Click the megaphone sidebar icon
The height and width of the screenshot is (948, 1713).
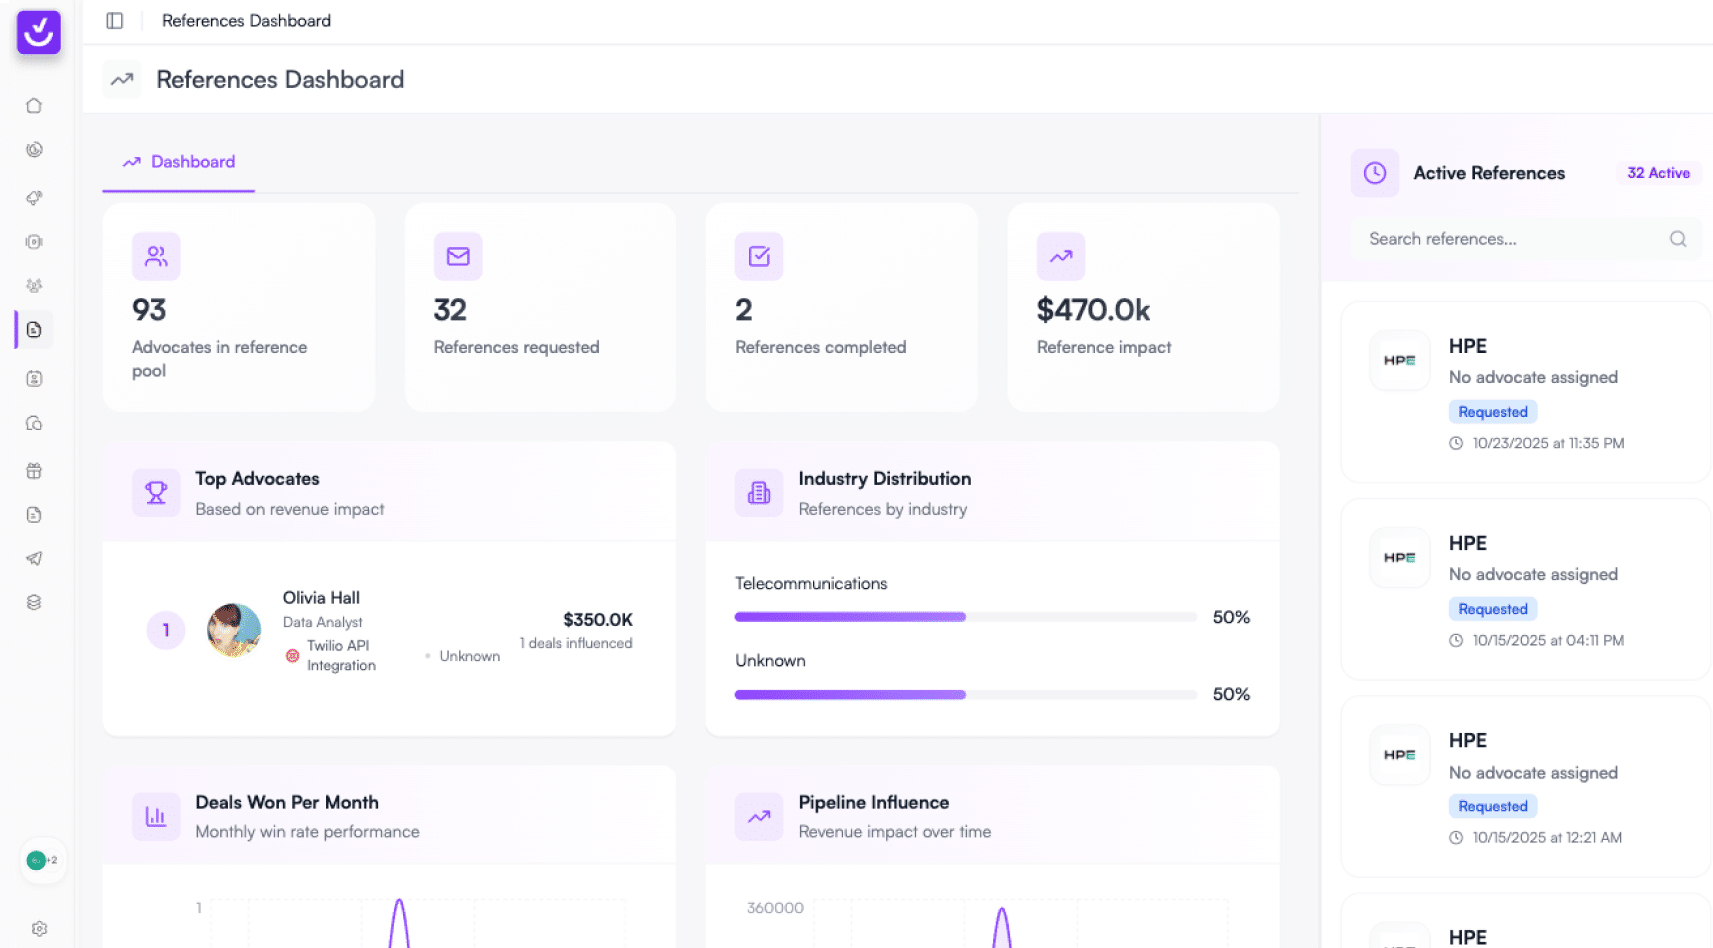pyautogui.click(x=34, y=198)
